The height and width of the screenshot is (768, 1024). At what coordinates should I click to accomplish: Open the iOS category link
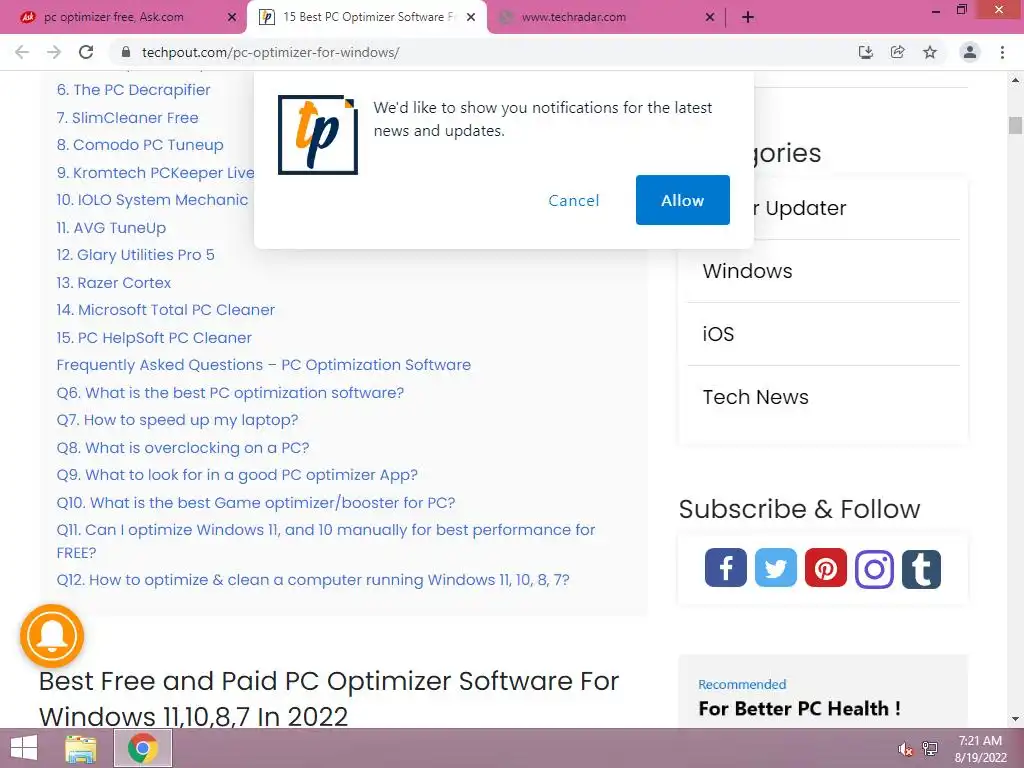pyautogui.click(x=718, y=334)
